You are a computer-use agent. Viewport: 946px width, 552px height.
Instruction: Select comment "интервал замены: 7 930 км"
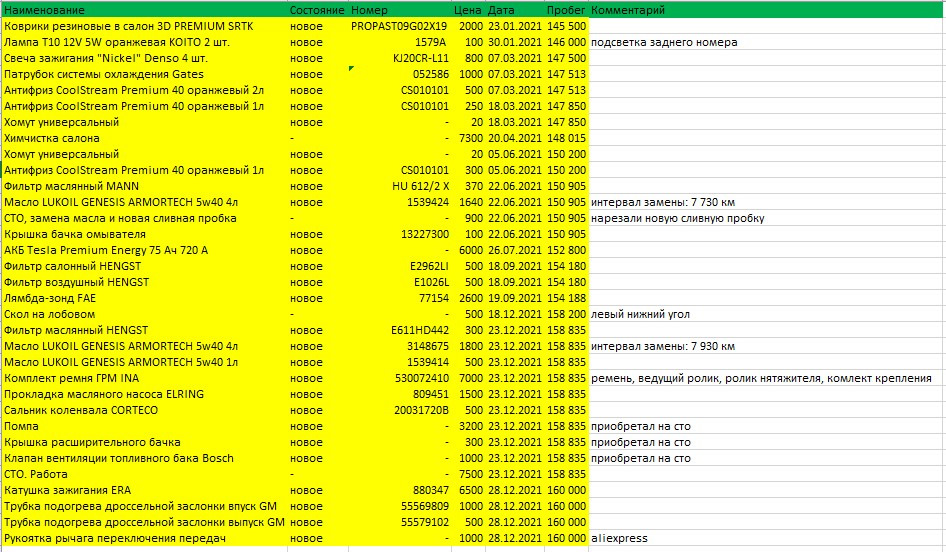click(766, 346)
